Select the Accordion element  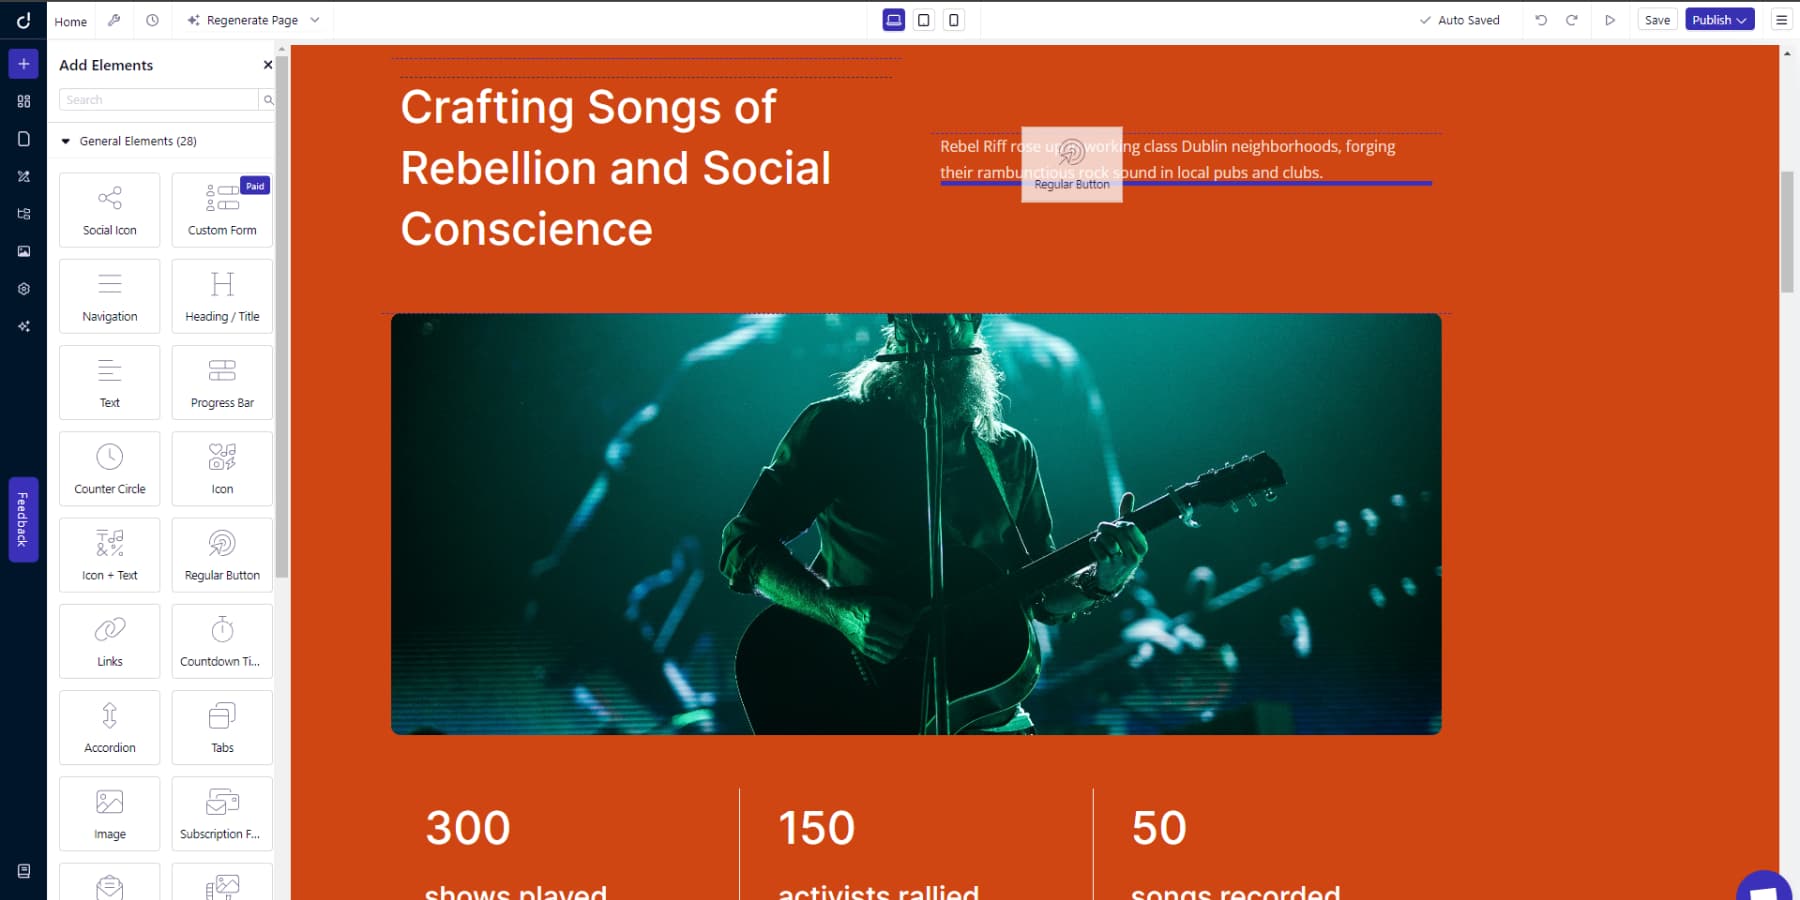(109, 727)
